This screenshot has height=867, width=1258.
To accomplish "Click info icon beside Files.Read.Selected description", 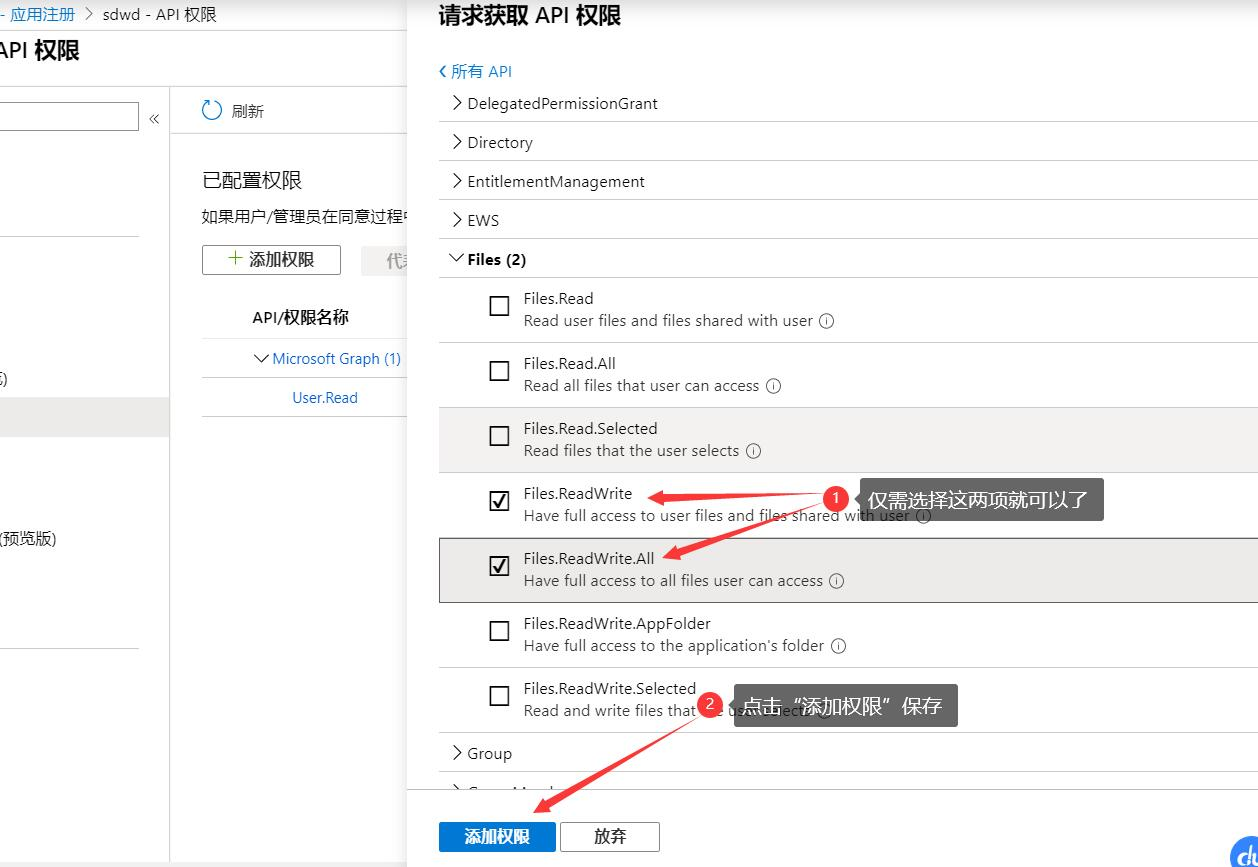I will 753,451.
